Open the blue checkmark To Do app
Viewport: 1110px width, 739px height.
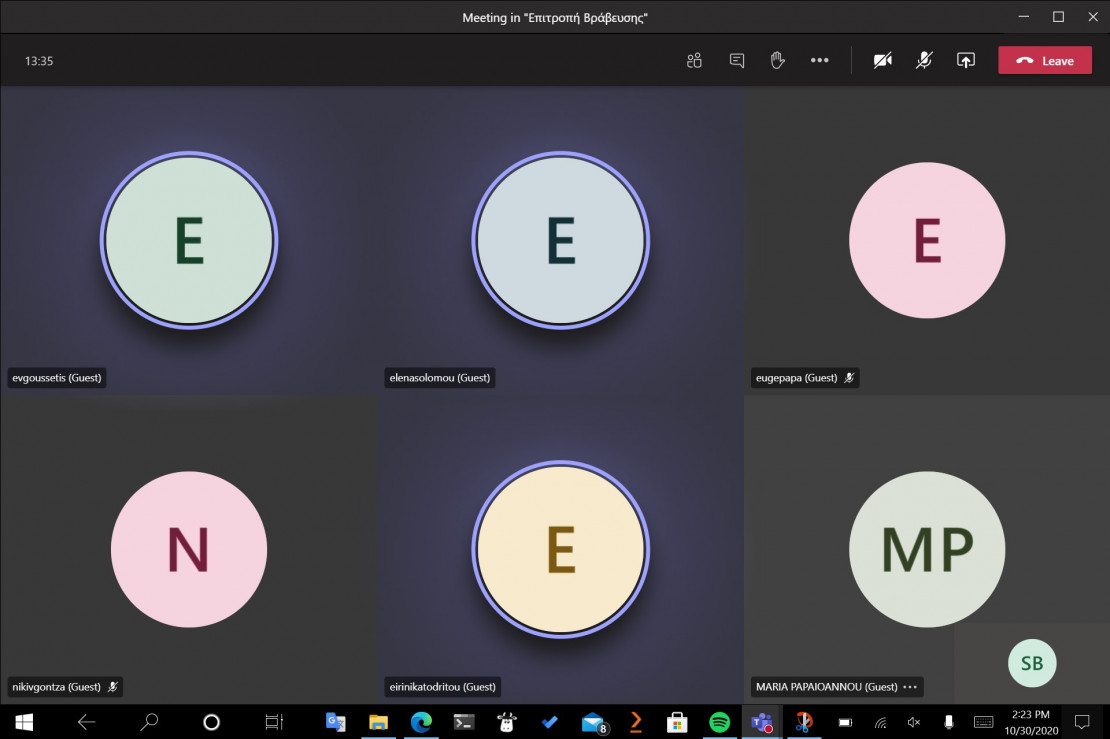pos(549,722)
